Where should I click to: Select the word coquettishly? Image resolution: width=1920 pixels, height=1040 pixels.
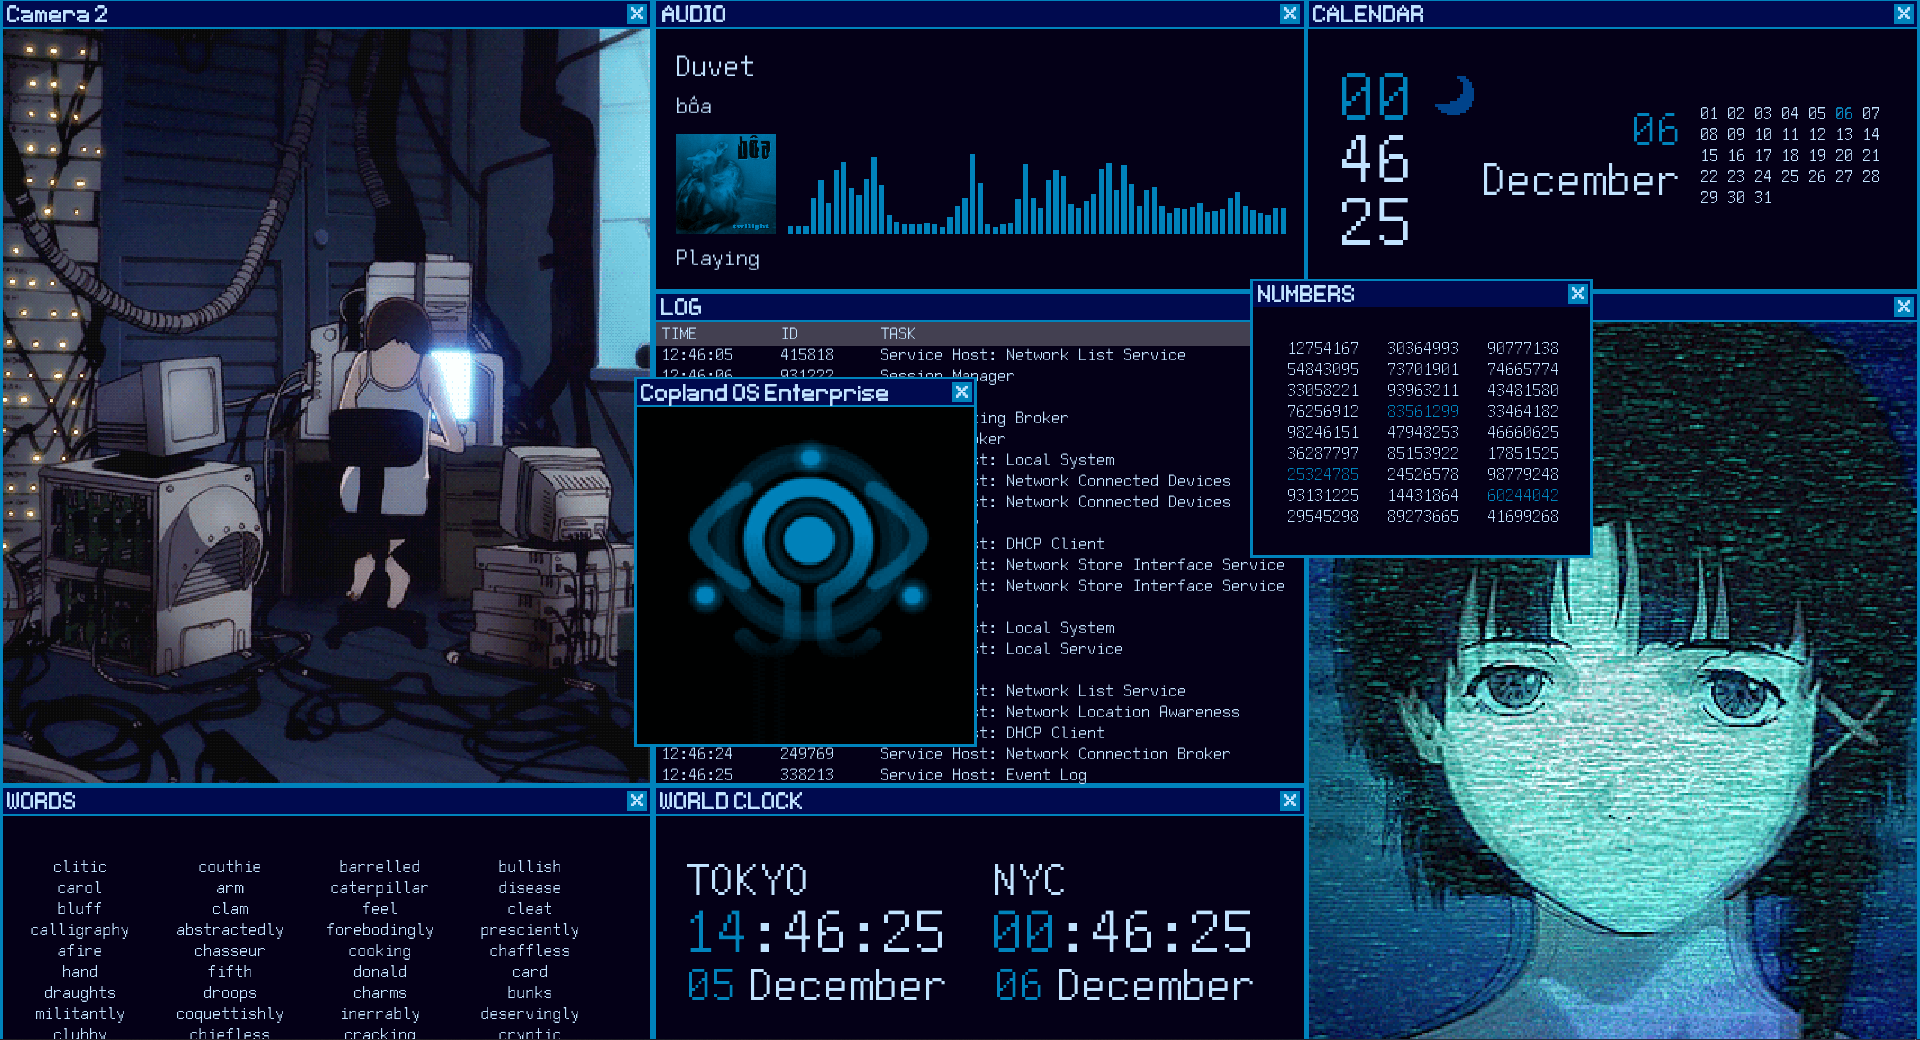point(229,1014)
